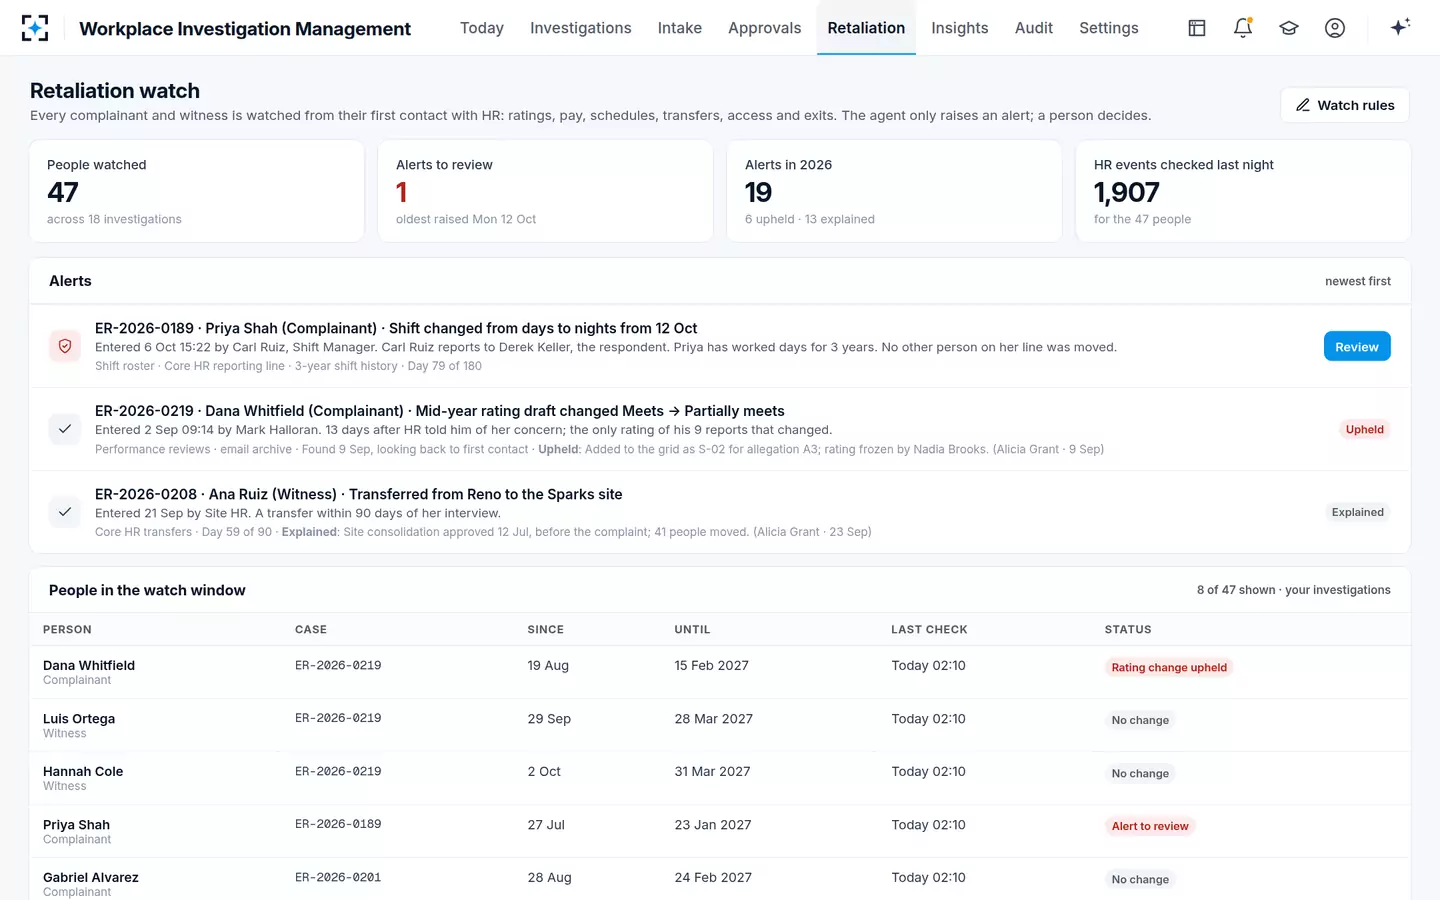Click the app logo icon

click(35, 28)
